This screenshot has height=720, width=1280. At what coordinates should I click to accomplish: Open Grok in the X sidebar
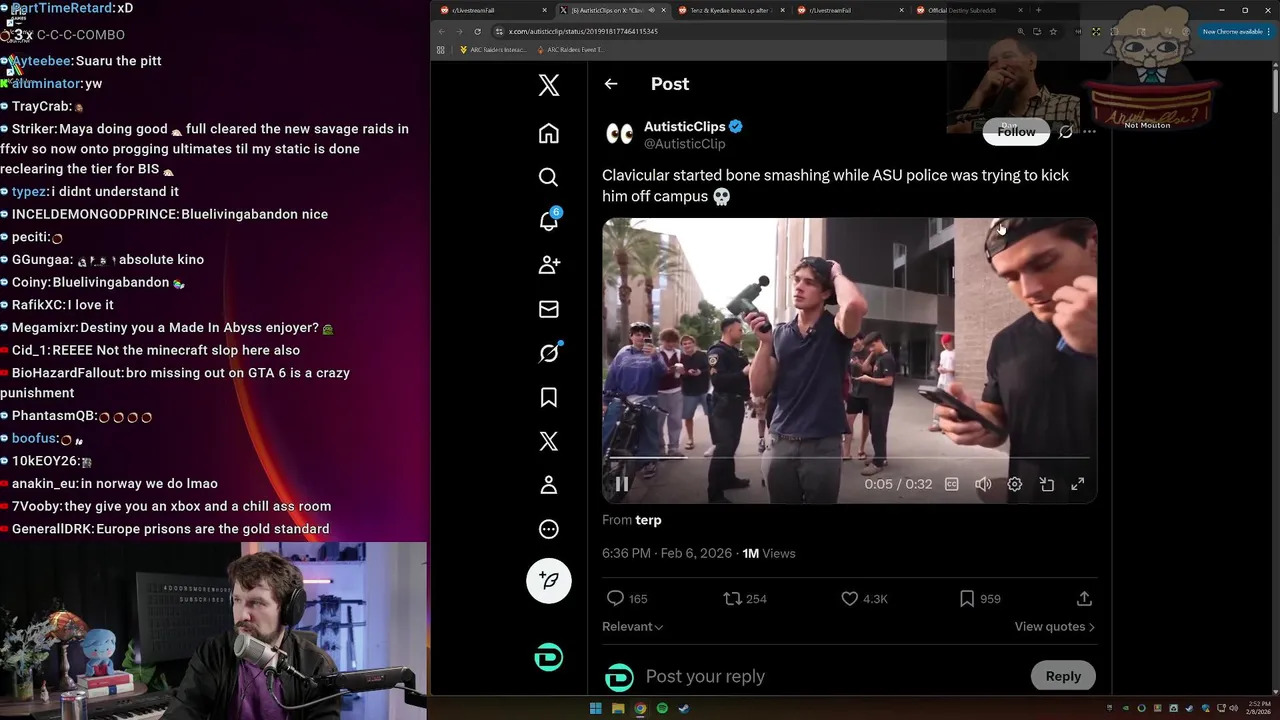(549, 353)
